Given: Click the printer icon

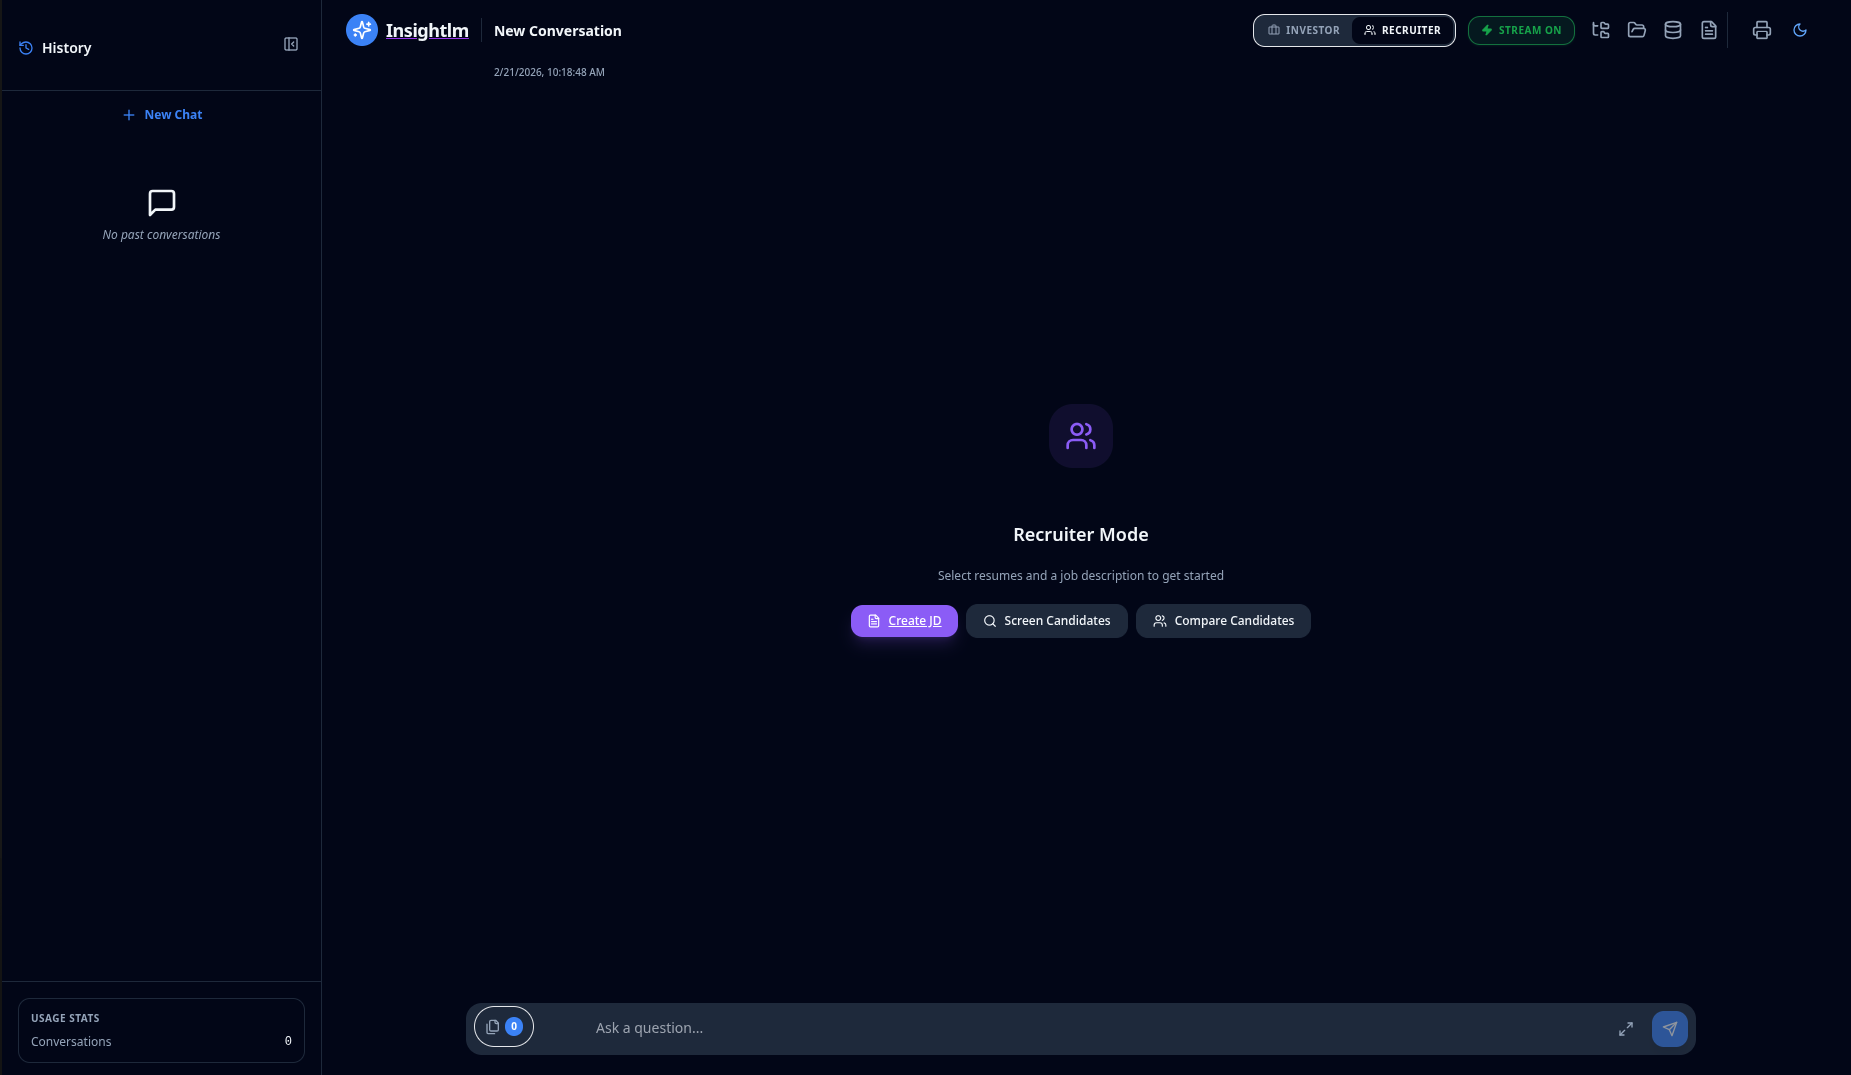Looking at the screenshot, I should 1761,30.
